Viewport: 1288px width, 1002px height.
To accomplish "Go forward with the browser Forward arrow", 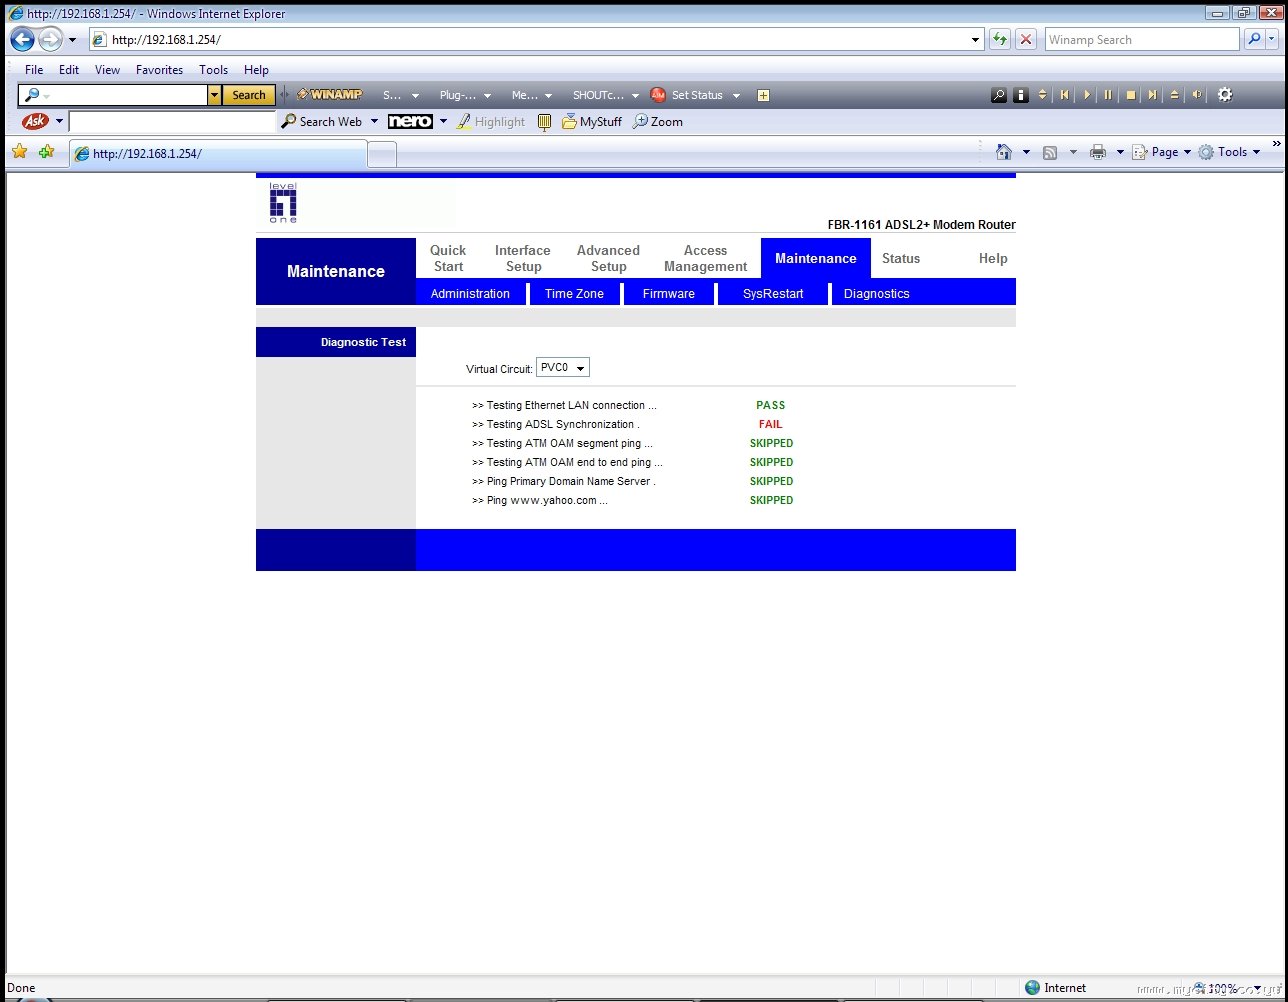I will [x=50, y=40].
